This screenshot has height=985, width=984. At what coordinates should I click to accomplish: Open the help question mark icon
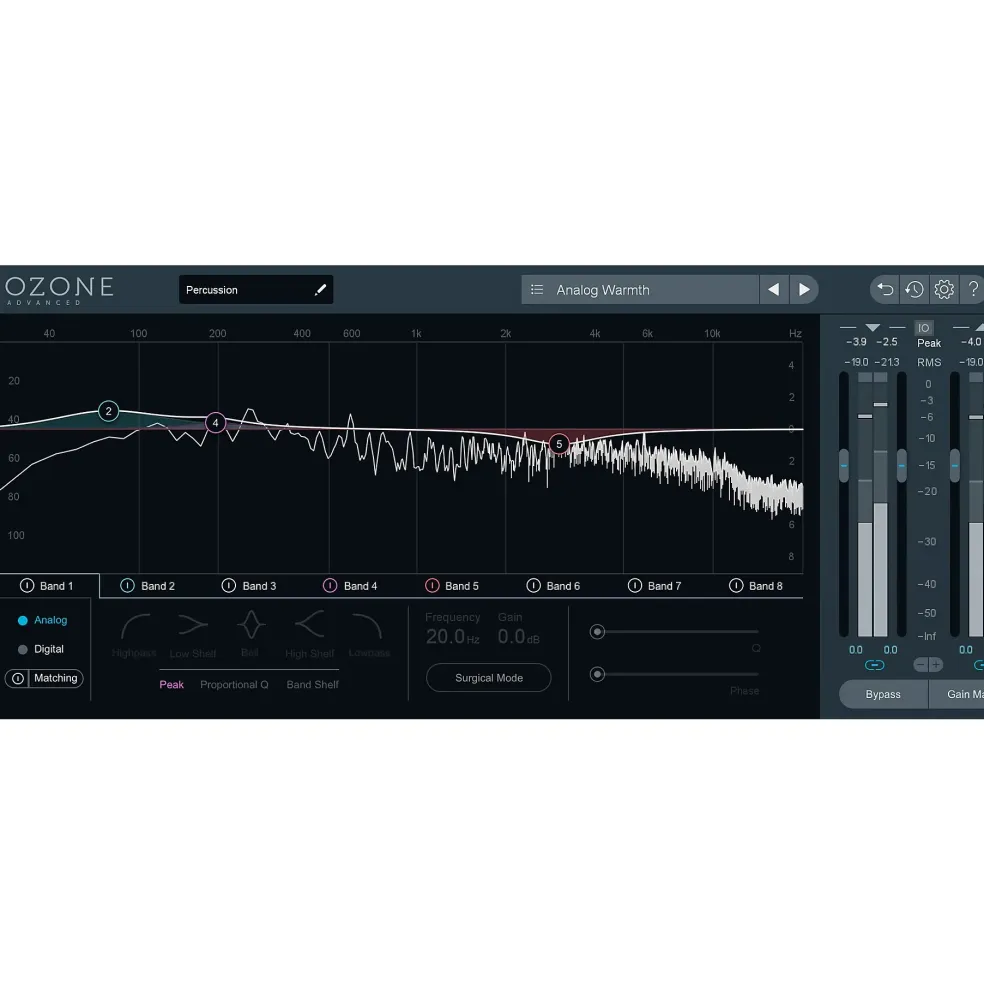(973, 289)
